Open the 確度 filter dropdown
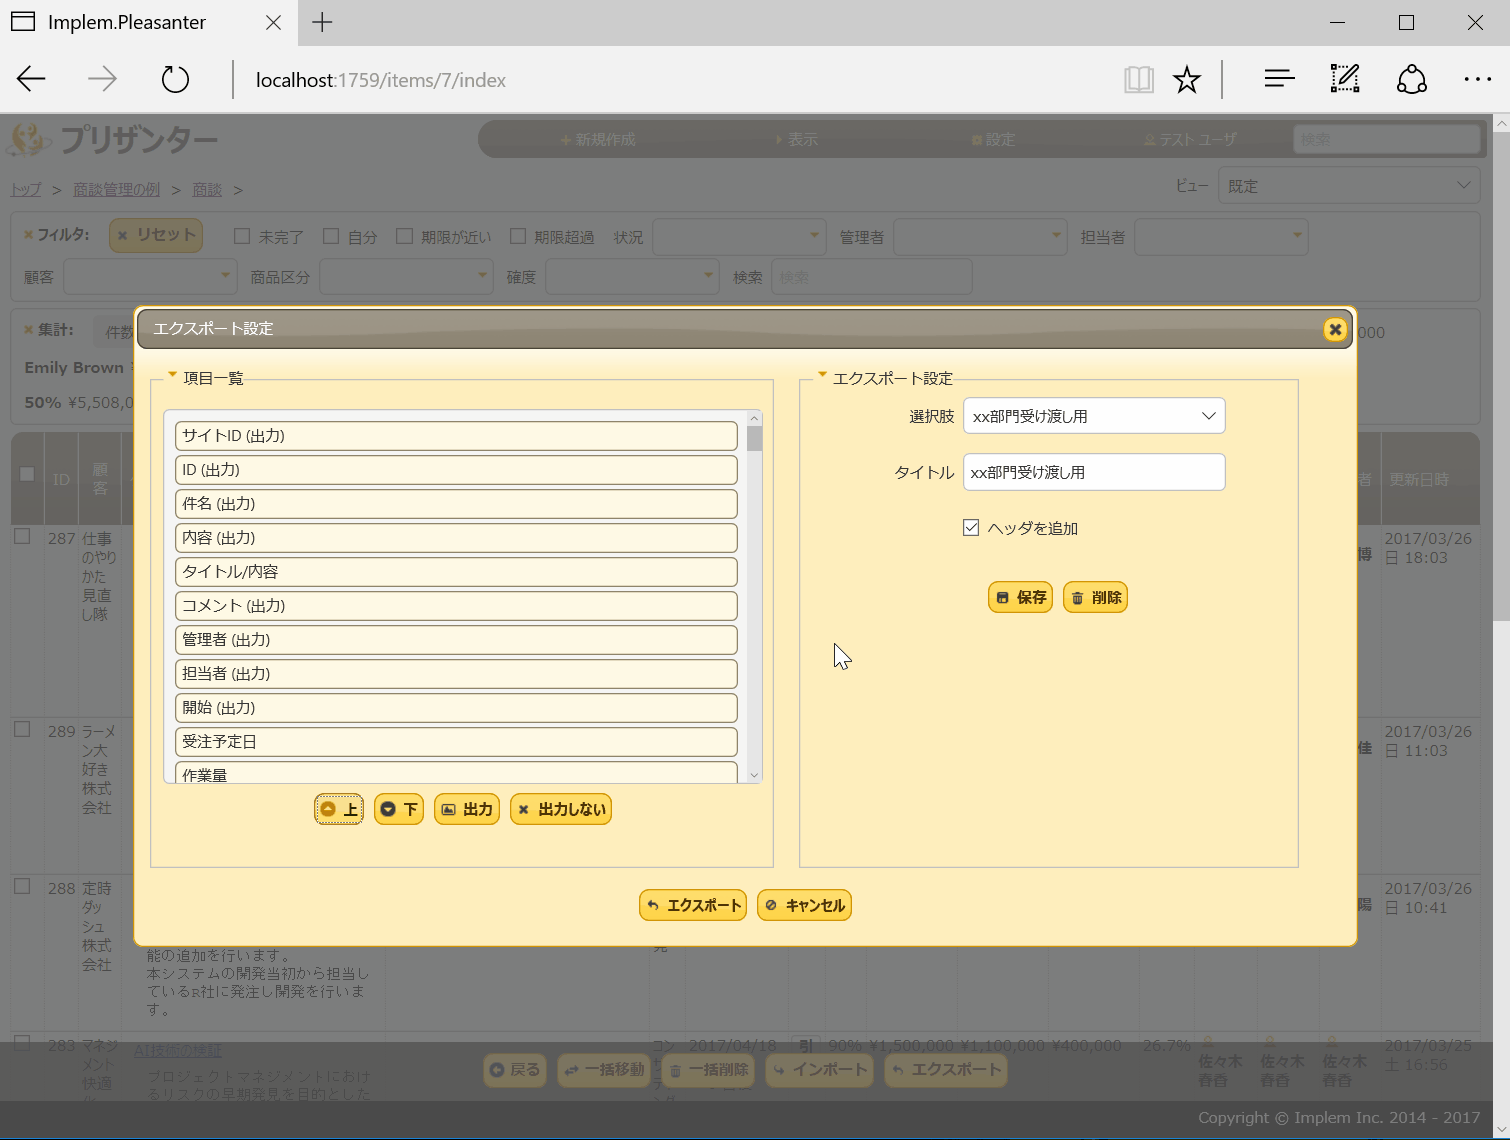 pyautogui.click(x=632, y=276)
